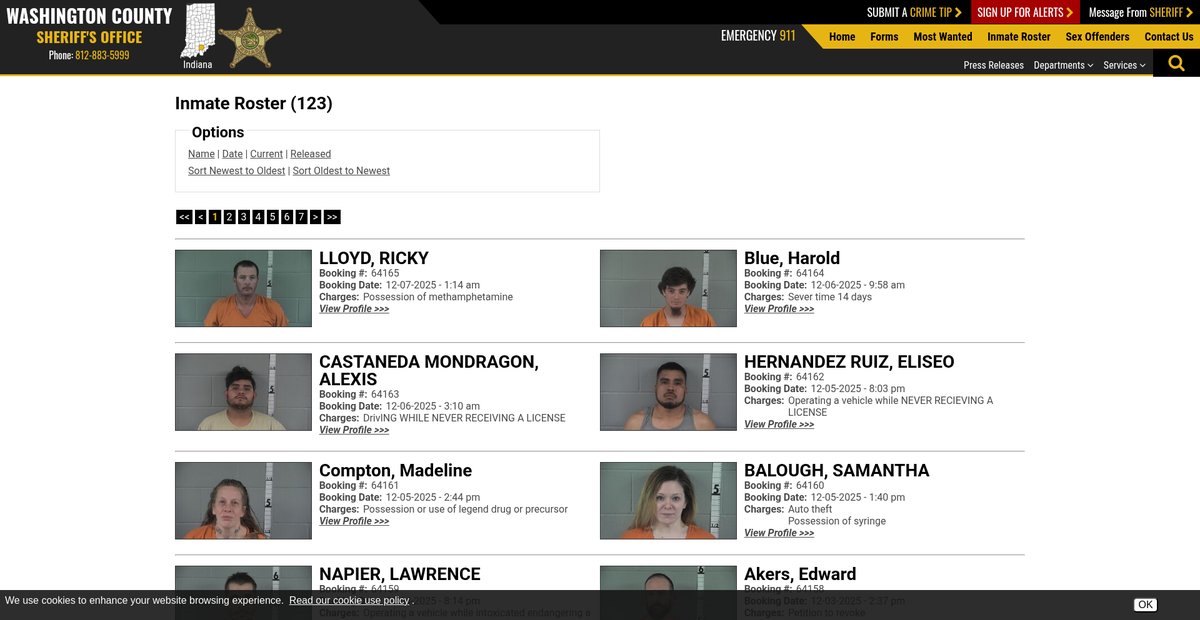
Task: Open Press Releases page
Action: click(993, 65)
